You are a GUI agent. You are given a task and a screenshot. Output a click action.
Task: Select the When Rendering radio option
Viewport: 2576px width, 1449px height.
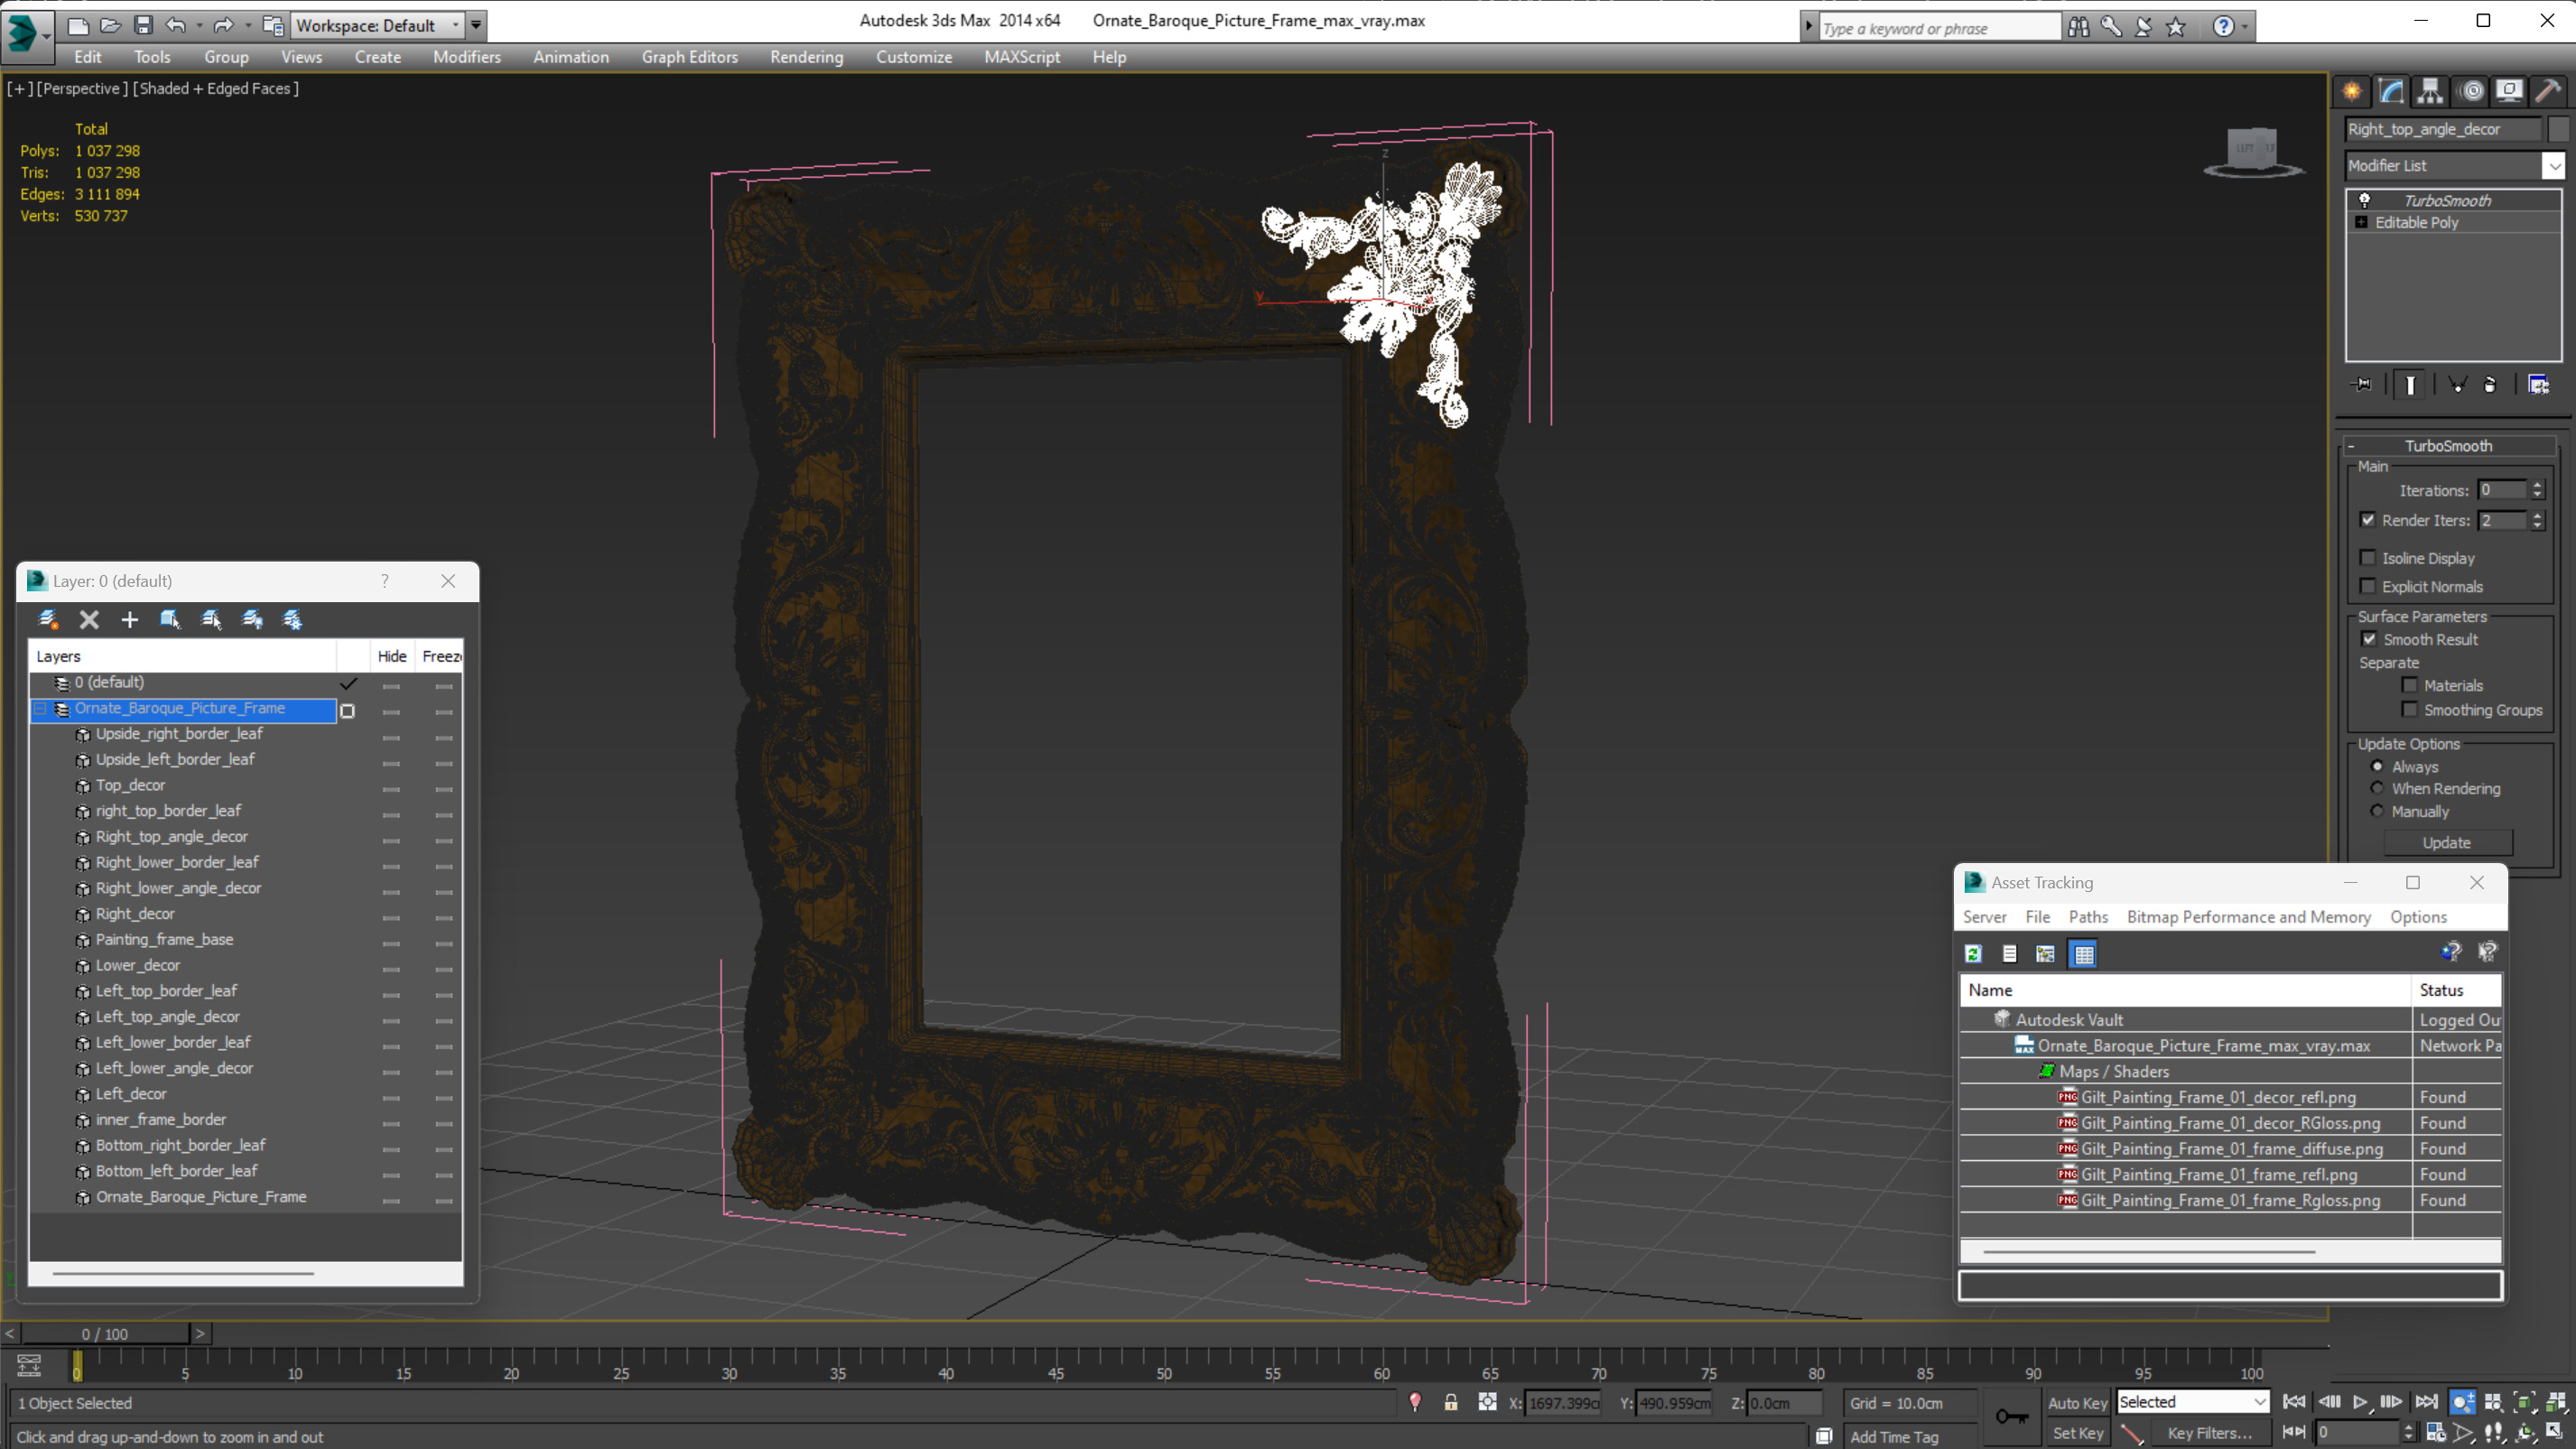[2377, 788]
